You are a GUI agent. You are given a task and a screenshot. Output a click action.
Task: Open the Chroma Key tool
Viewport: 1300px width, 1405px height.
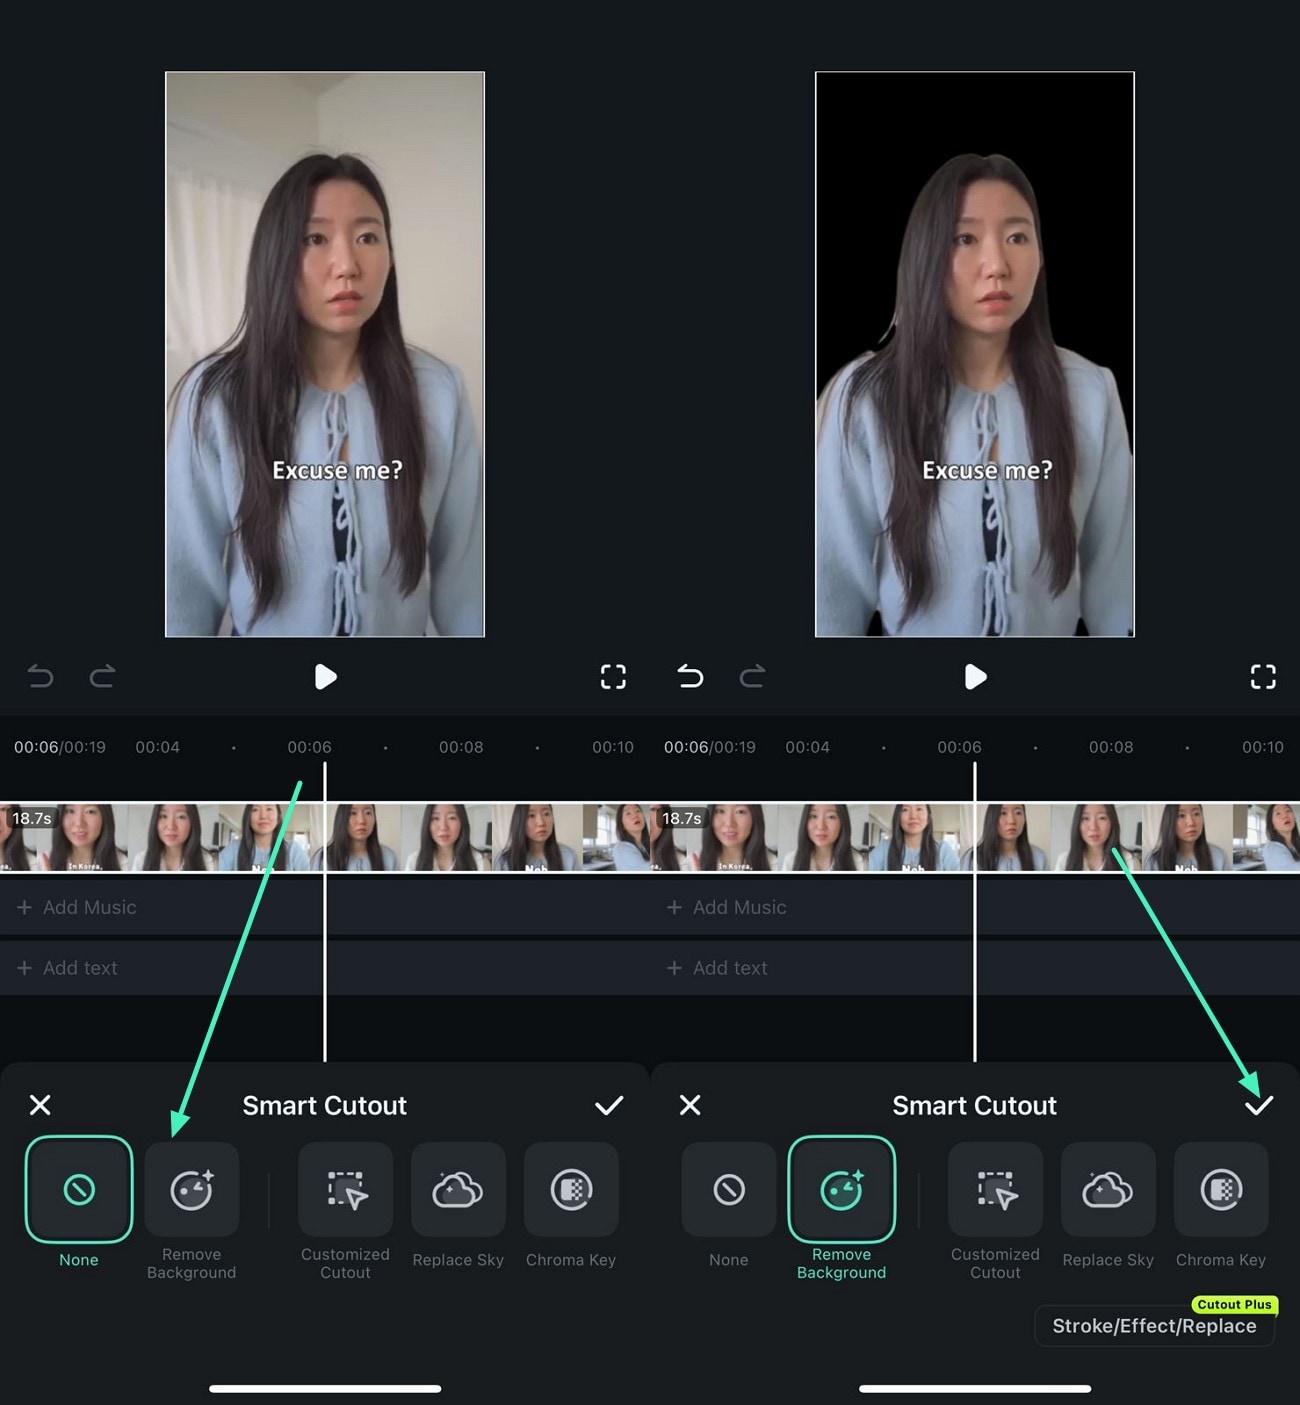[571, 1190]
